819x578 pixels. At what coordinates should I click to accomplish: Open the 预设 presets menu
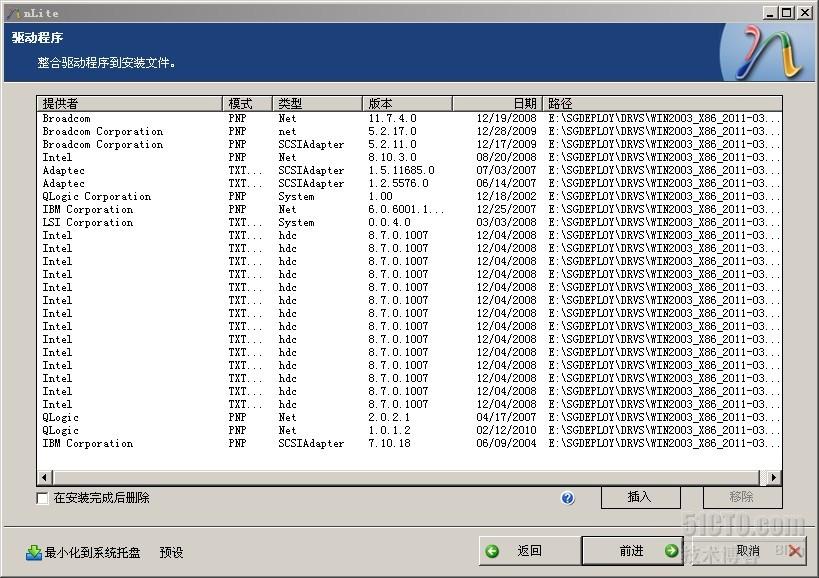(x=171, y=552)
